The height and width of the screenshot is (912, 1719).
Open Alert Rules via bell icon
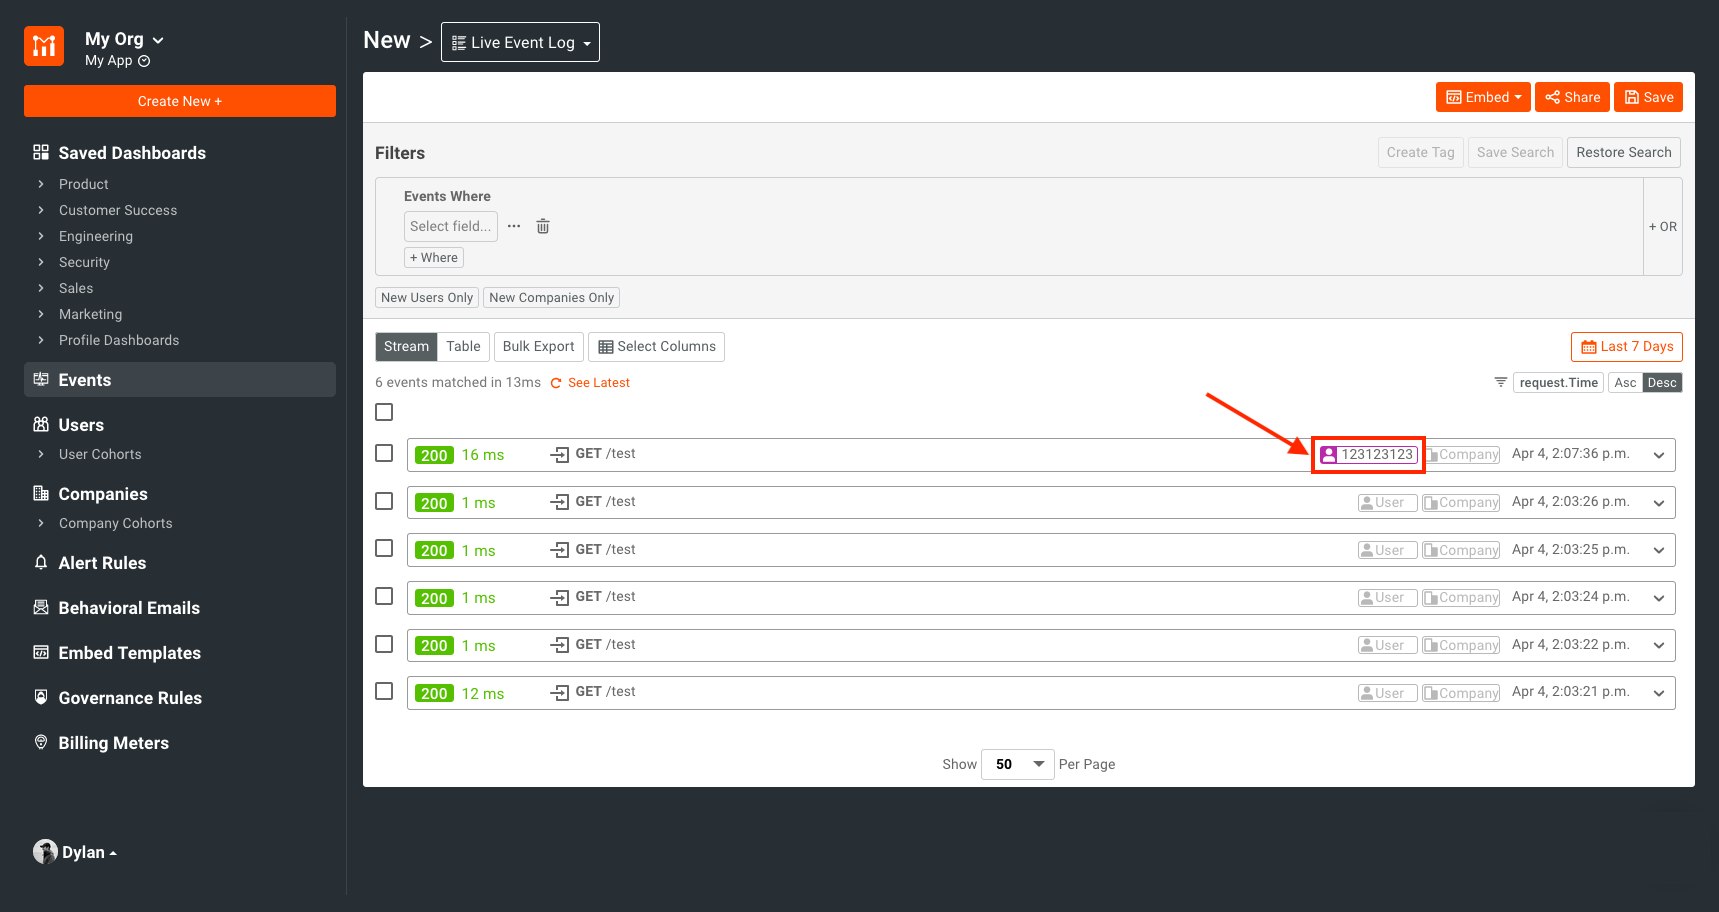pos(41,563)
